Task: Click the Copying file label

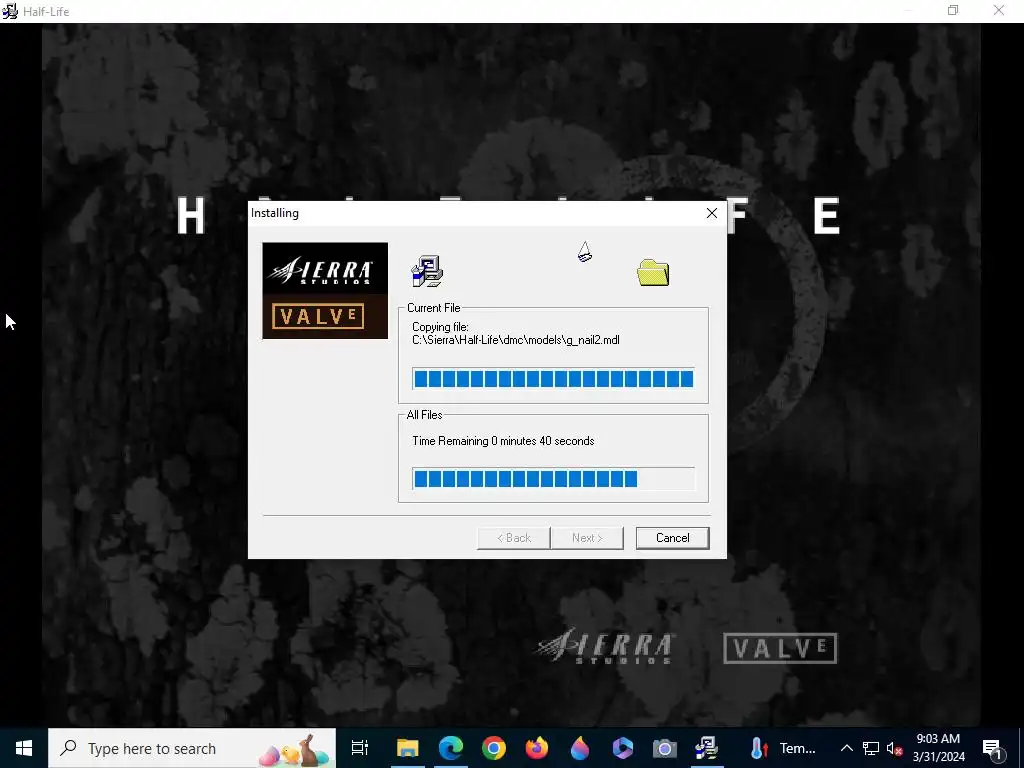Action: [x=440, y=327]
